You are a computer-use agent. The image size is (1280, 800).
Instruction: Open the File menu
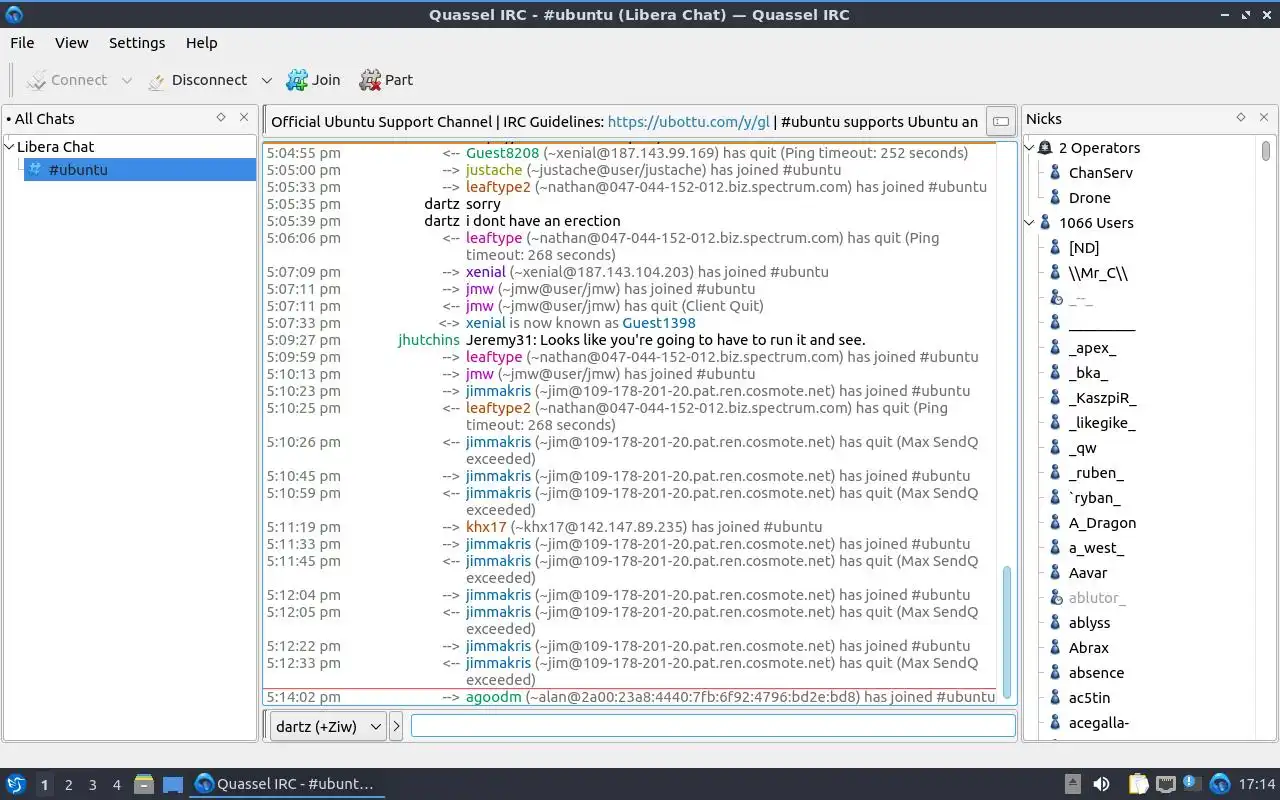(x=22, y=43)
